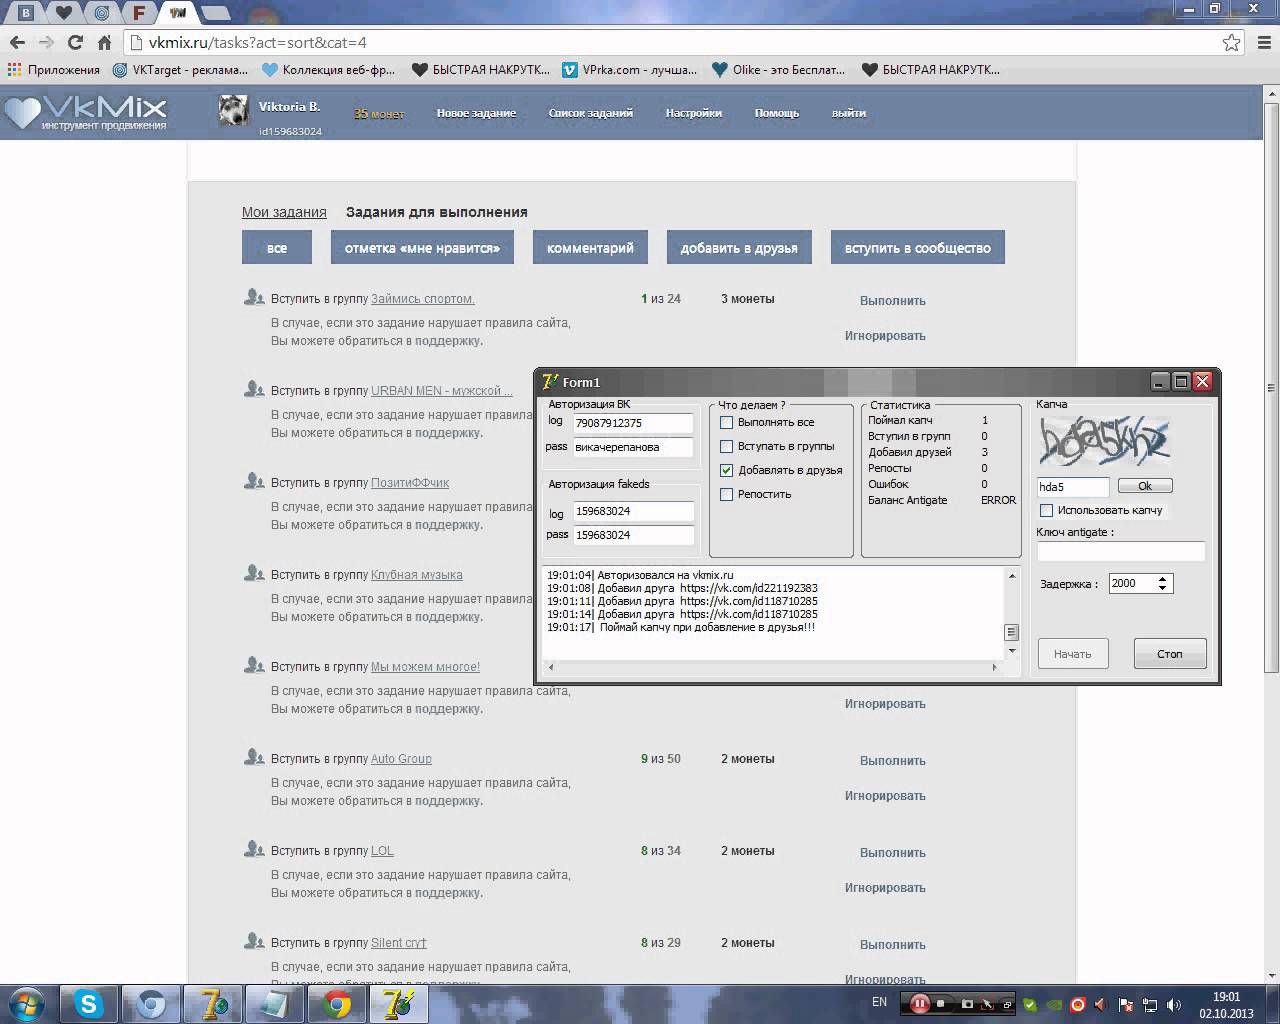Switch to the black heart browser tab
The height and width of the screenshot is (1024, 1280).
tap(64, 13)
